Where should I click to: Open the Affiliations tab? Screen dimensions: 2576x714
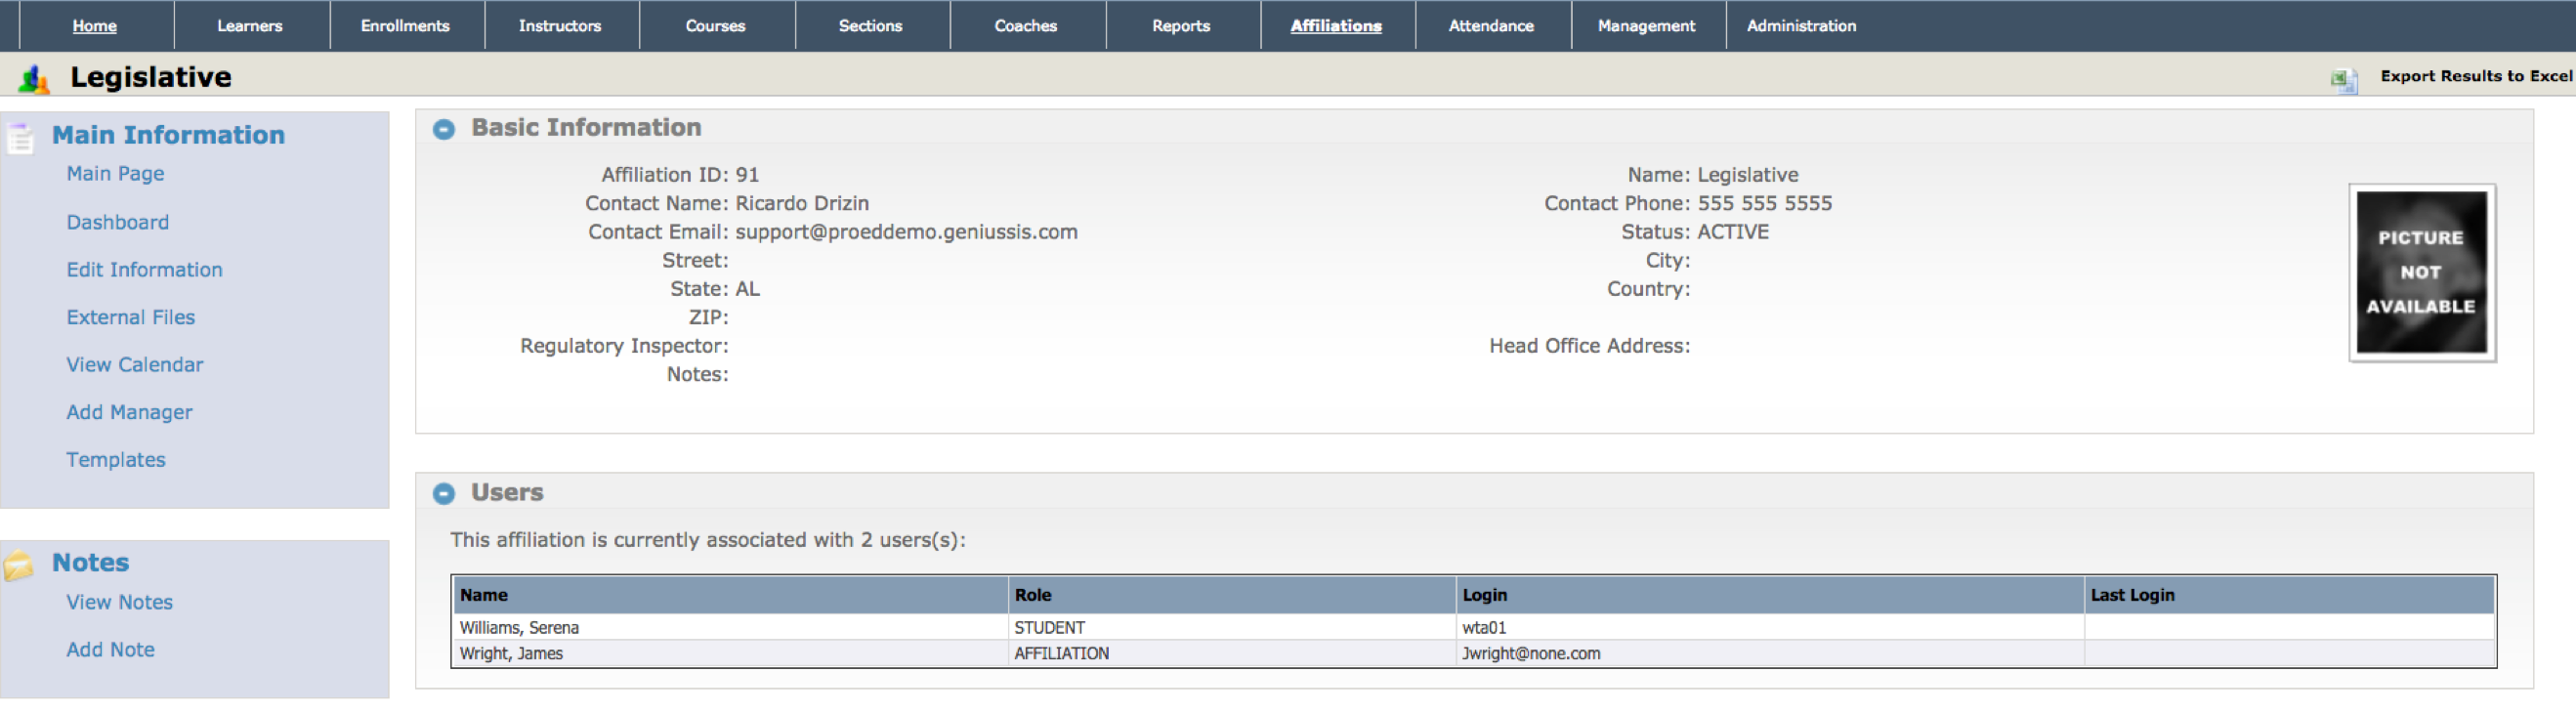pyautogui.click(x=1335, y=26)
